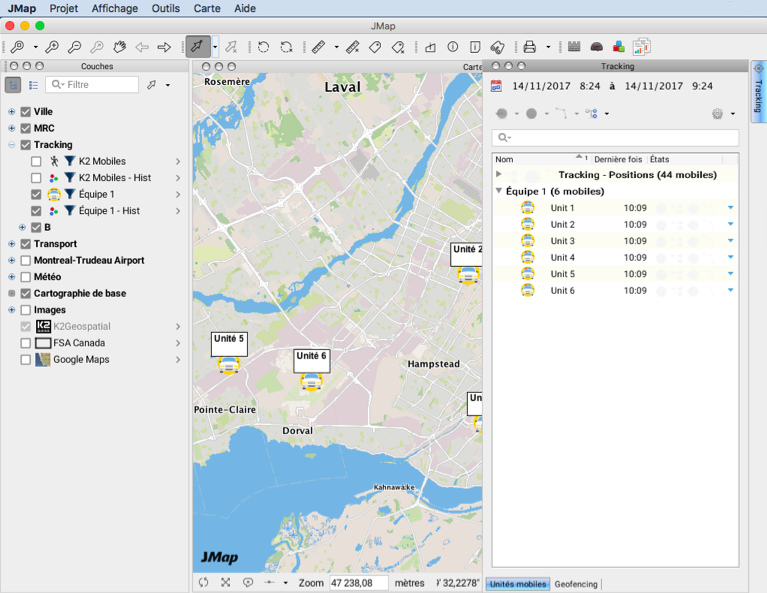The height and width of the screenshot is (593, 767).
Task: Click the next view arrow
Action: click(164, 47)
